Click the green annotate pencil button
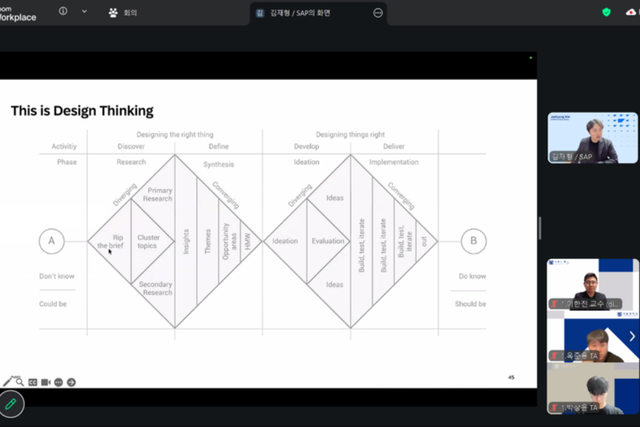Screen dimensions: 640x427 pyautogui.click(x=11, y=404)
